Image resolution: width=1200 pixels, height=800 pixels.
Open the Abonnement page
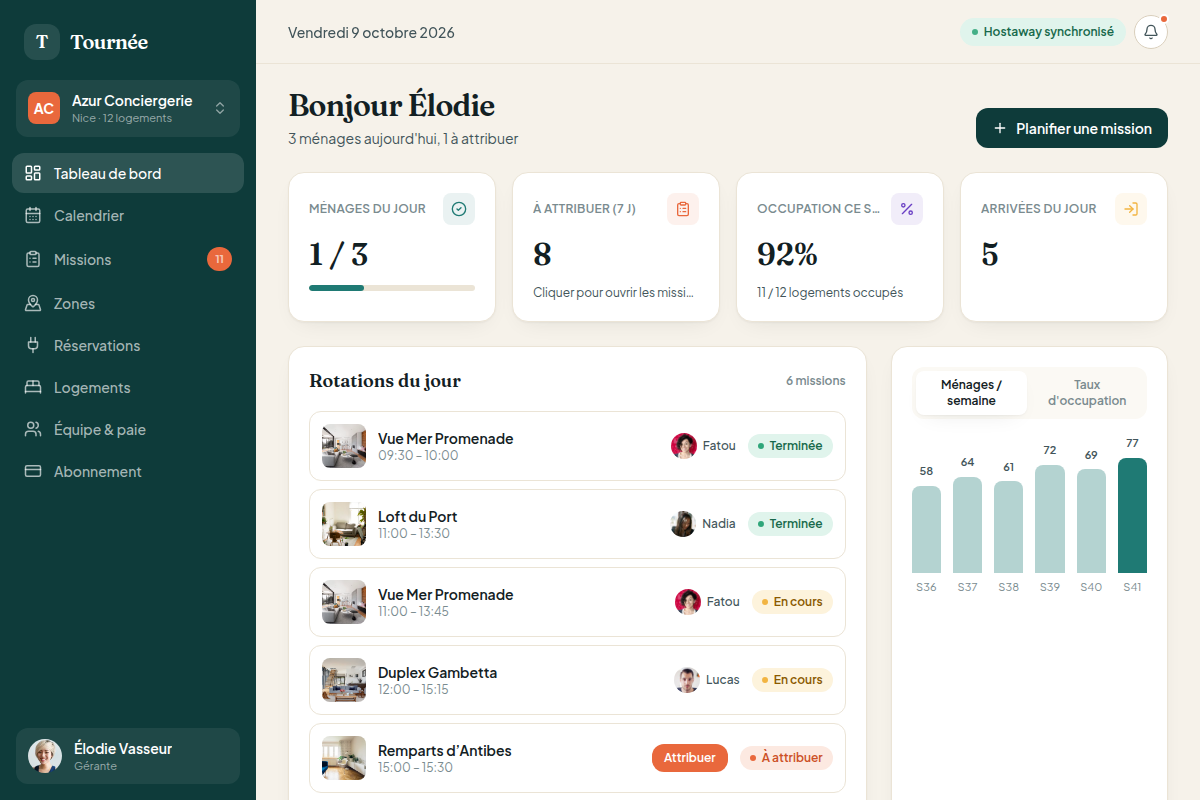pyautogui.click(x=128, y=471)
